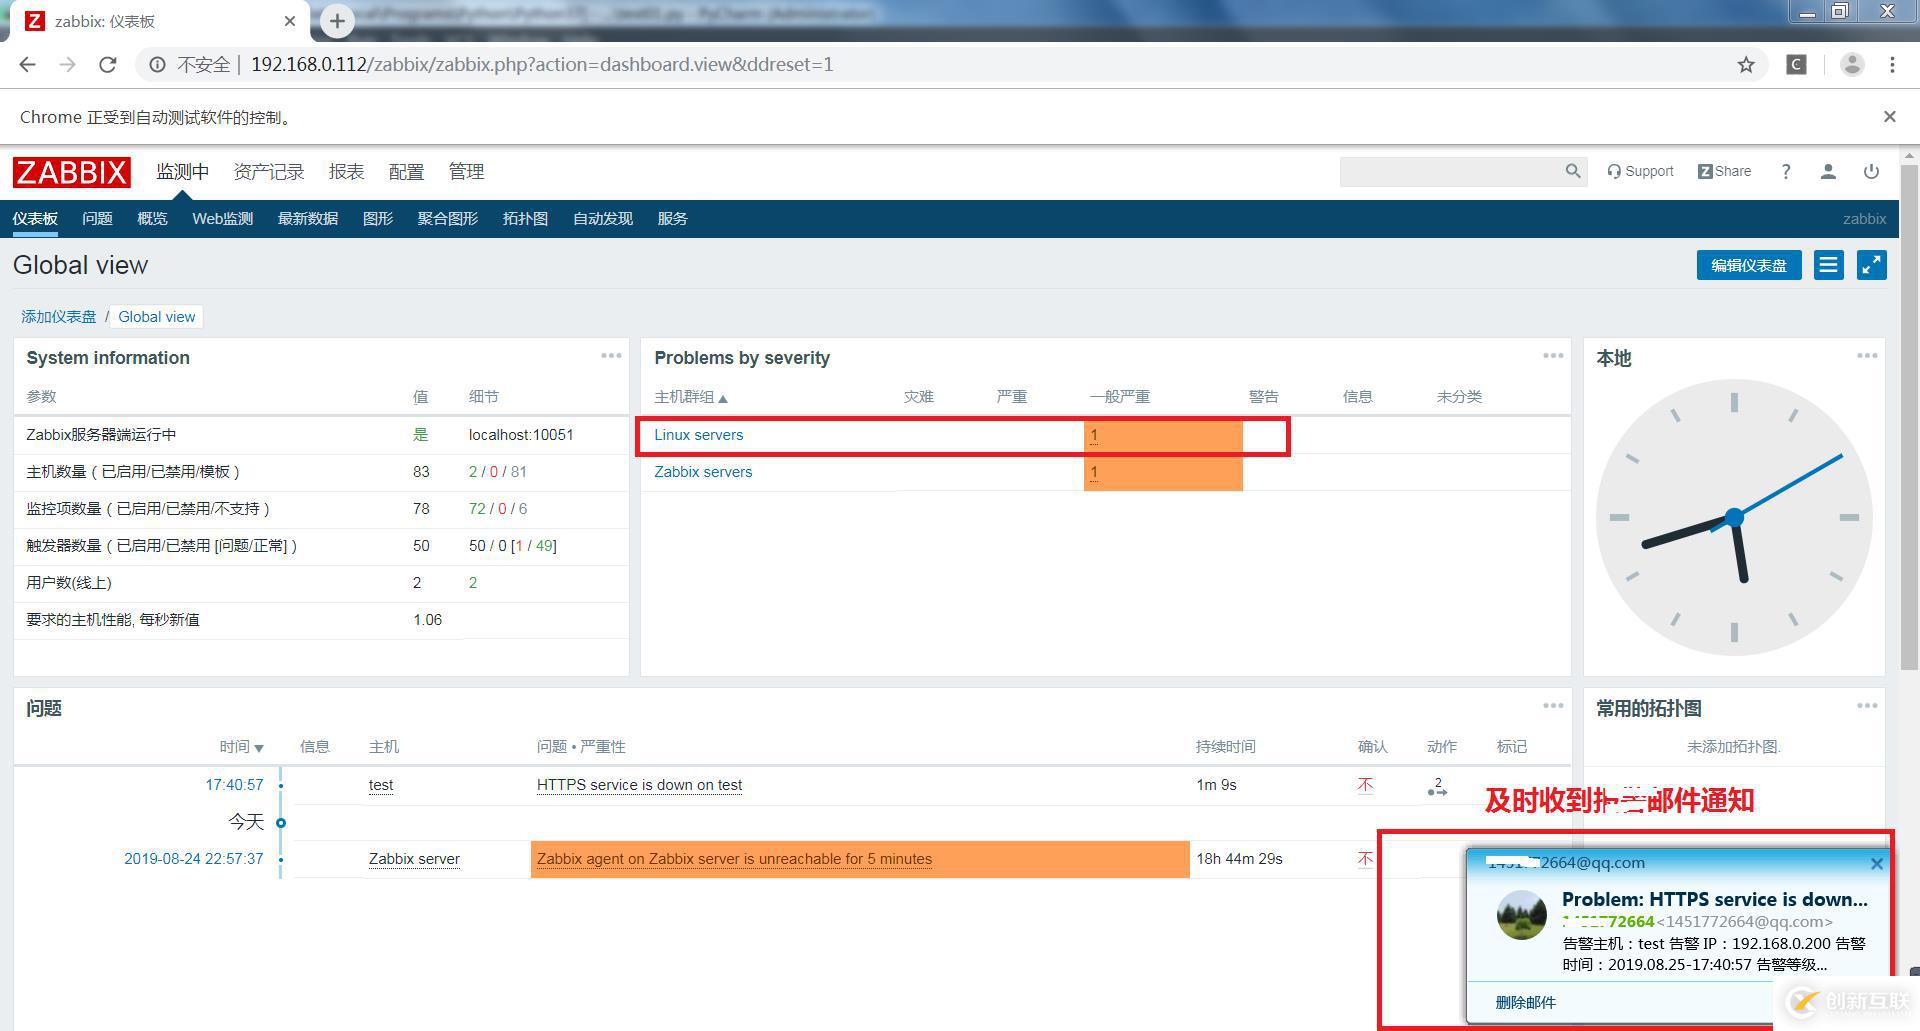The width and height of the screenshot is (1920, 1031).
Task: Open the 监测中 main menu
Action: click(183, 172)
